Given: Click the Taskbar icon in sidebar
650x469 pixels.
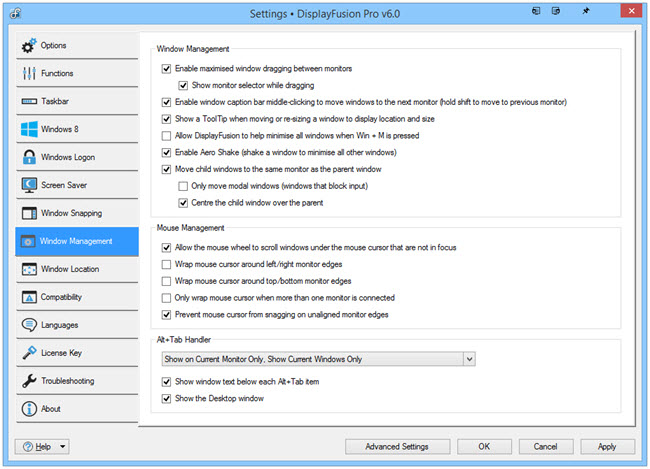Looking at the screenshot, I should click(29, 101).
